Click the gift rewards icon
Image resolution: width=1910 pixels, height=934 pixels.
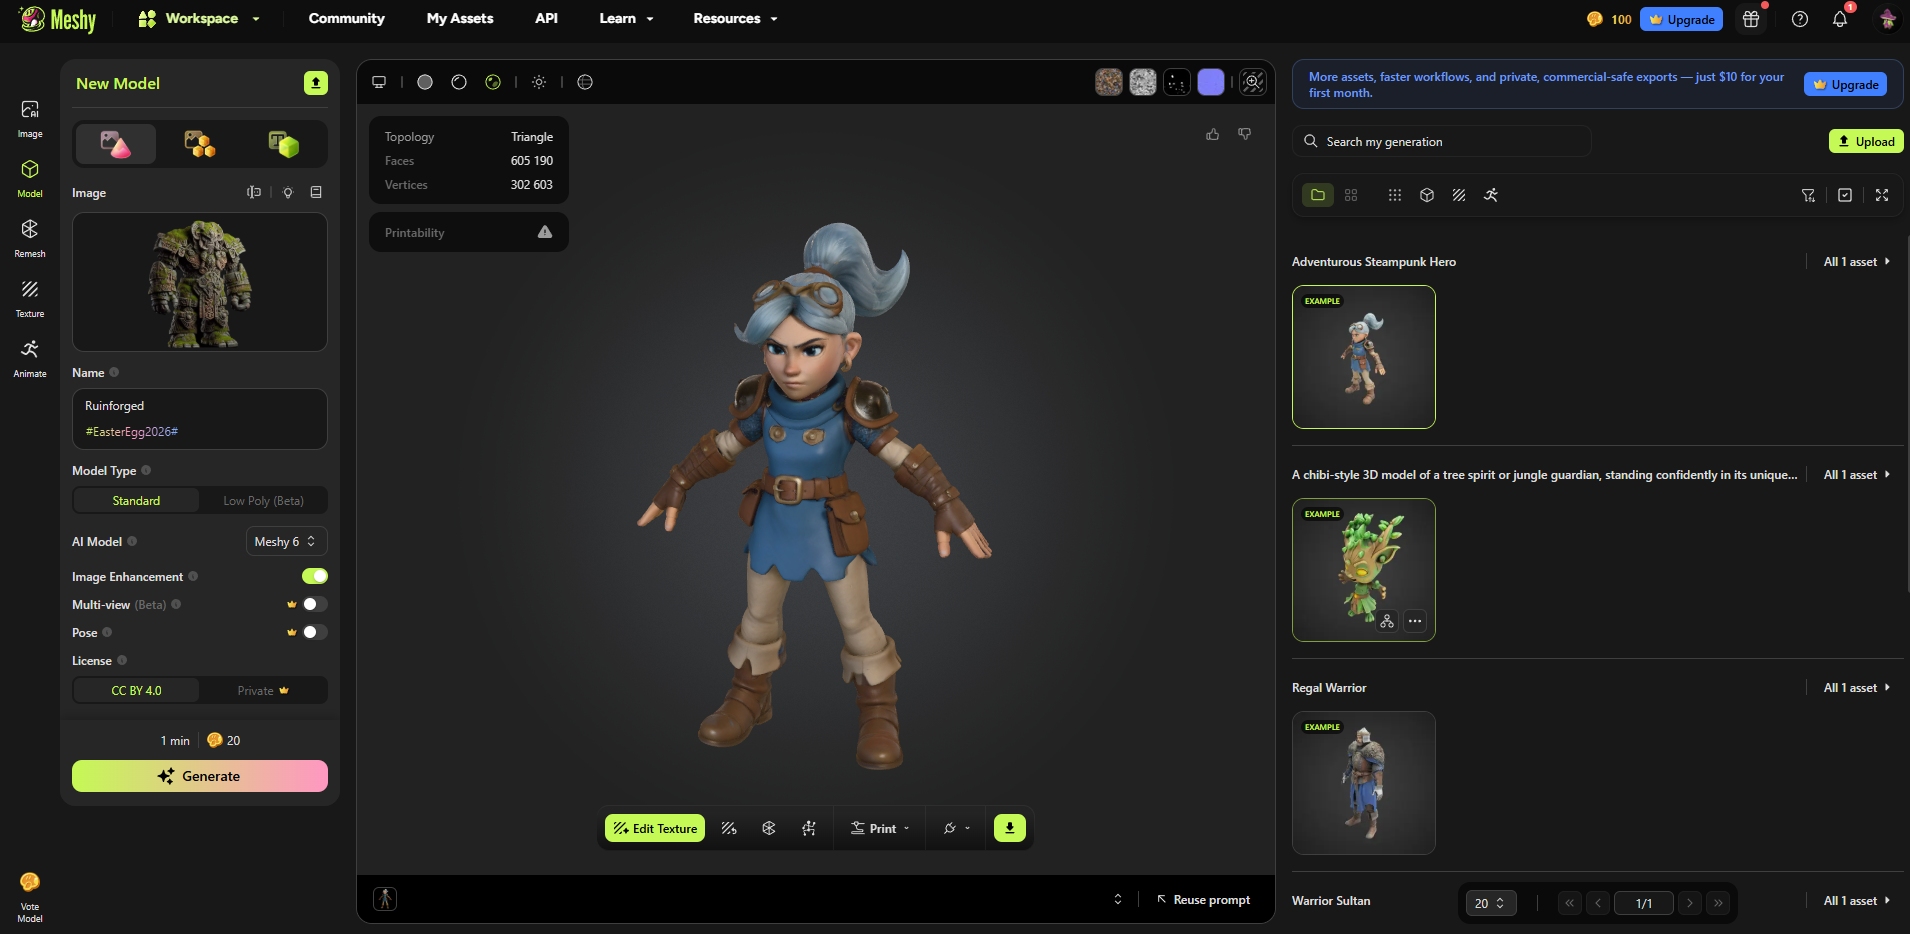coord(1751,19)
